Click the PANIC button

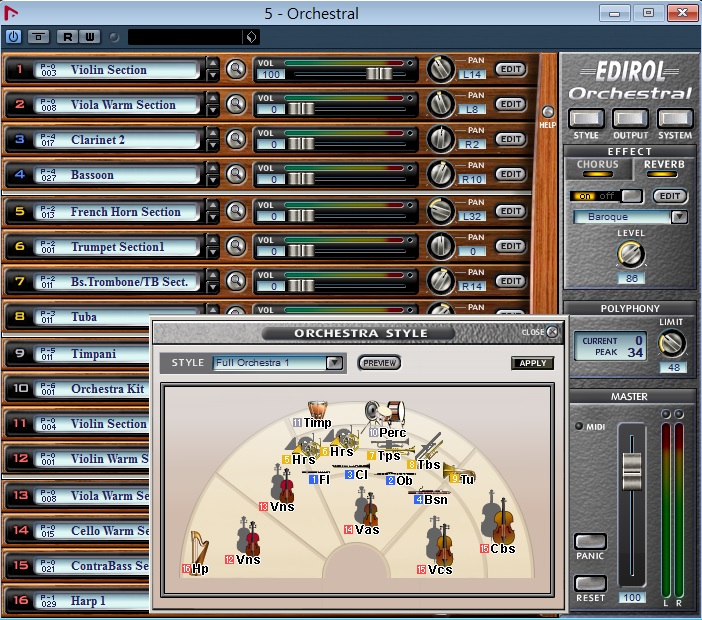coord(590,541)
